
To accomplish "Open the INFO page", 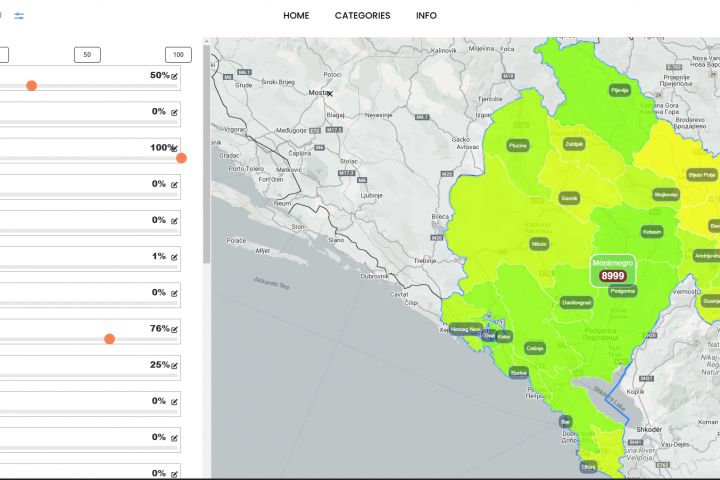I will [426, 16].
